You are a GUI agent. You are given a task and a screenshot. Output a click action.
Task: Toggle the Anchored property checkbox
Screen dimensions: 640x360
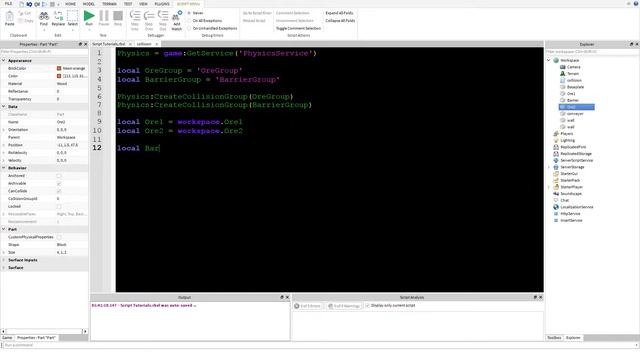point(59,176)
